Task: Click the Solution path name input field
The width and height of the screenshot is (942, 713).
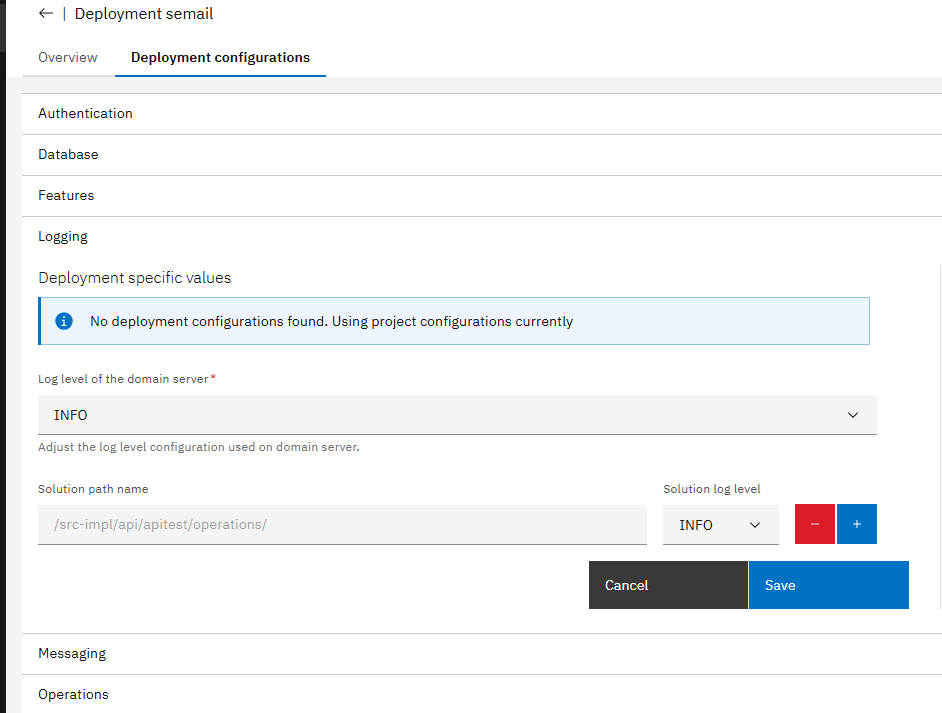Action: tap(342, 525)
